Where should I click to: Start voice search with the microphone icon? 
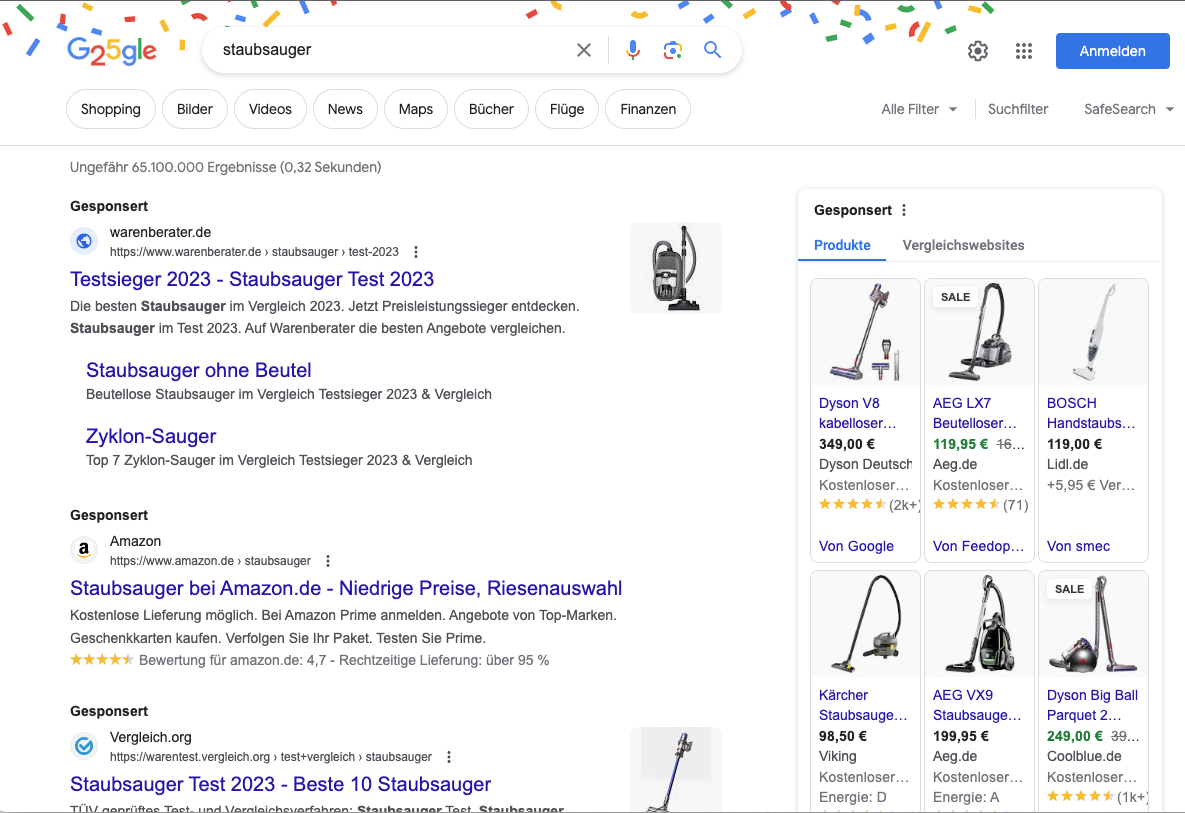pyautogui.click(x=633, y=50)
